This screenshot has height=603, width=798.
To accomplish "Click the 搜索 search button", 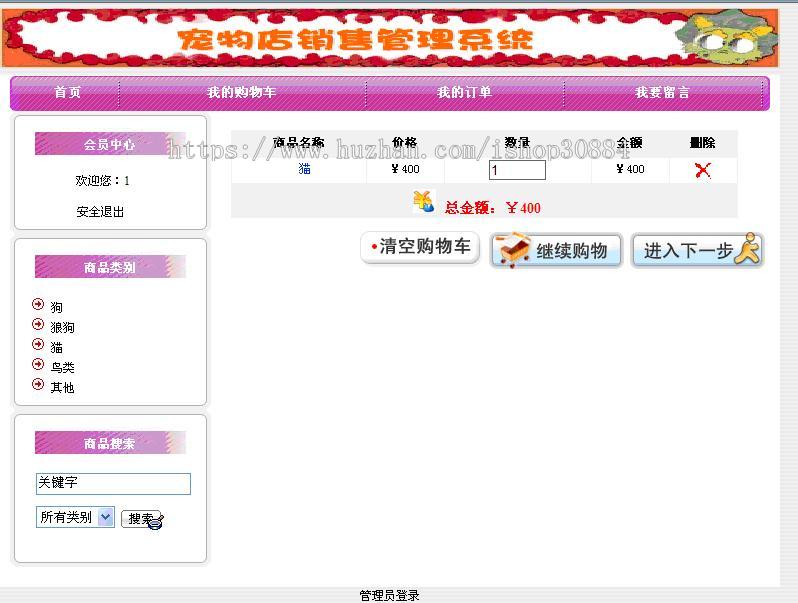I will pyautogui.click(x=142, y=519).
